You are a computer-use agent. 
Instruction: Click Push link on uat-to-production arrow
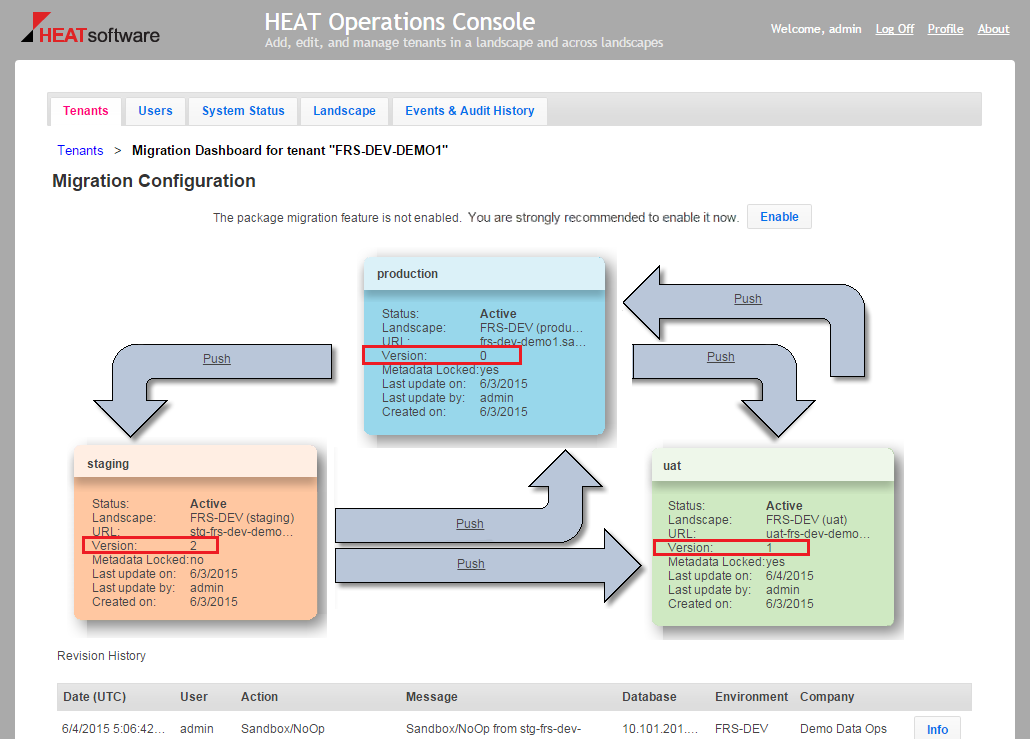pyautogui.click(x=748, y=299)
